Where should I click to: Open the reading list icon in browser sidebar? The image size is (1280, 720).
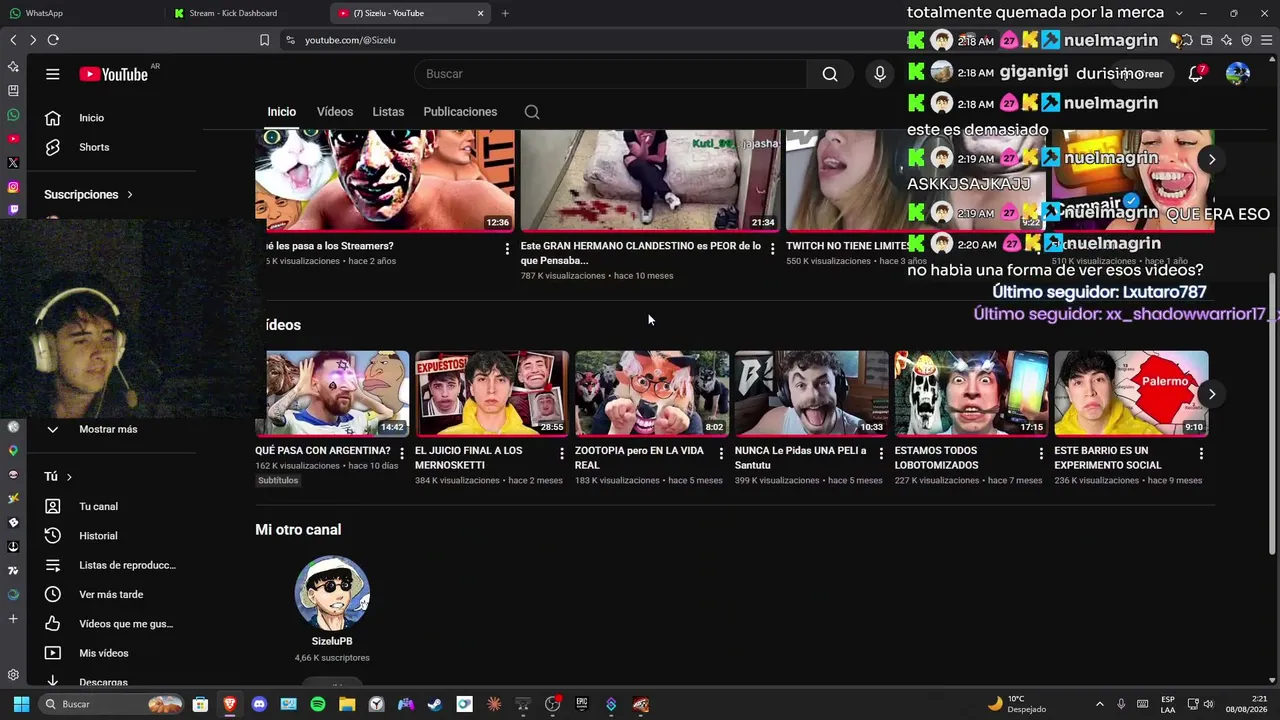13,90
